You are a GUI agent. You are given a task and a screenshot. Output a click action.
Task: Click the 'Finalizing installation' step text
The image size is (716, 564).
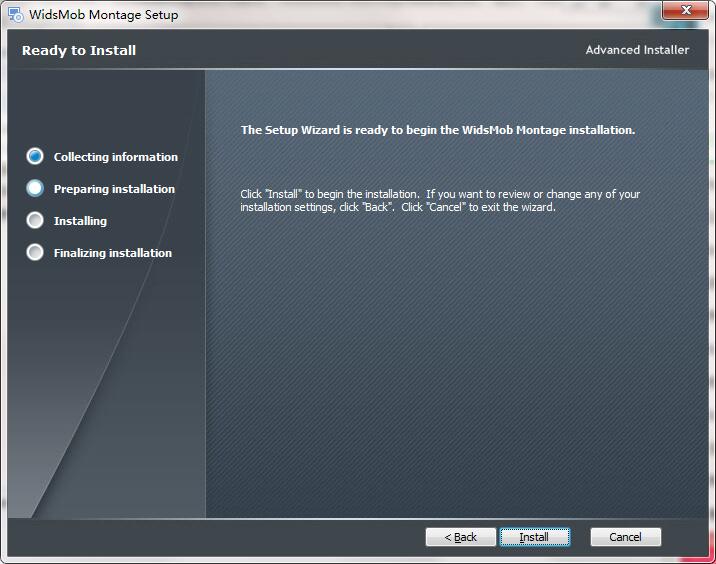coord(113,253)
